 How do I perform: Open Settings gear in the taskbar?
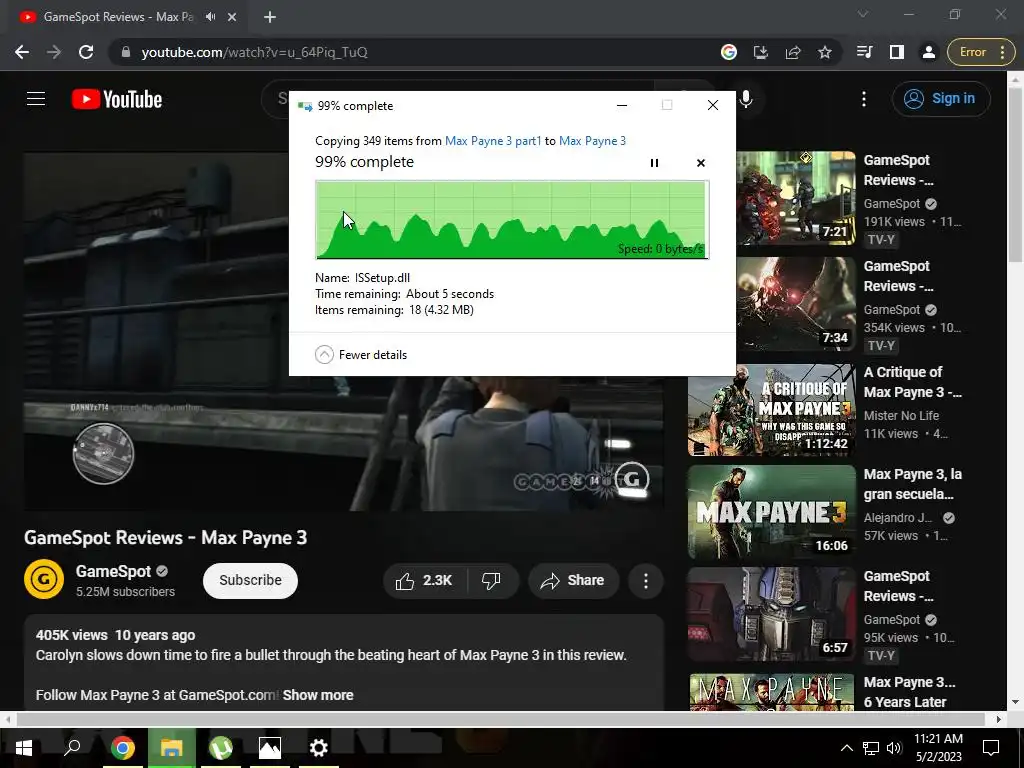(x=319, y=748)
